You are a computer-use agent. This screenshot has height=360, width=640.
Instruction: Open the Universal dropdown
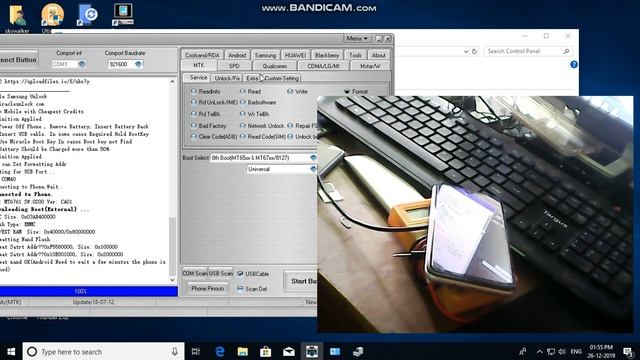coord(313,169)
